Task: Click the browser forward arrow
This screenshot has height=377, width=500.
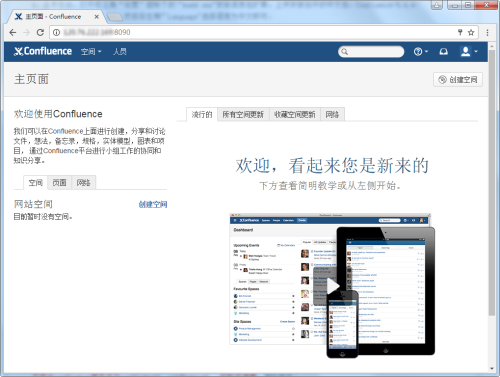Action: coord(26,32)
